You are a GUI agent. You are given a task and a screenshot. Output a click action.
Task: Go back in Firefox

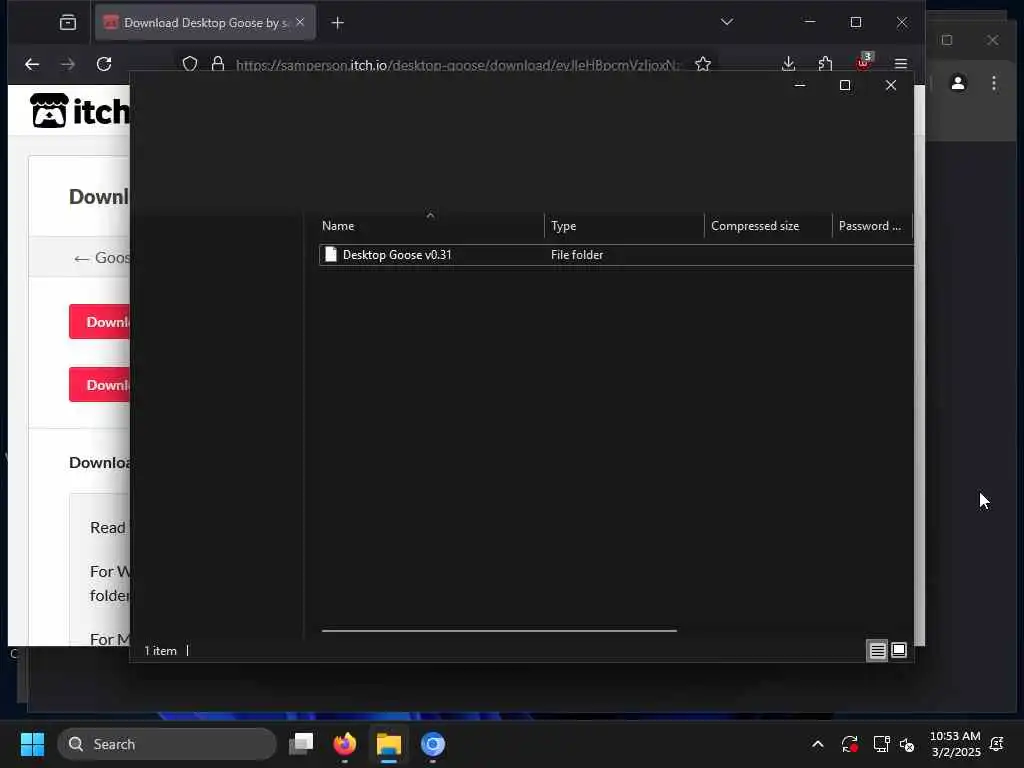(32, 64)
